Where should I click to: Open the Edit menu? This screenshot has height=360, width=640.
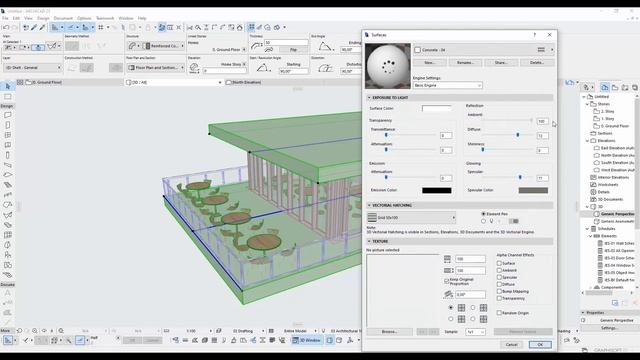(x=16, y=18)
